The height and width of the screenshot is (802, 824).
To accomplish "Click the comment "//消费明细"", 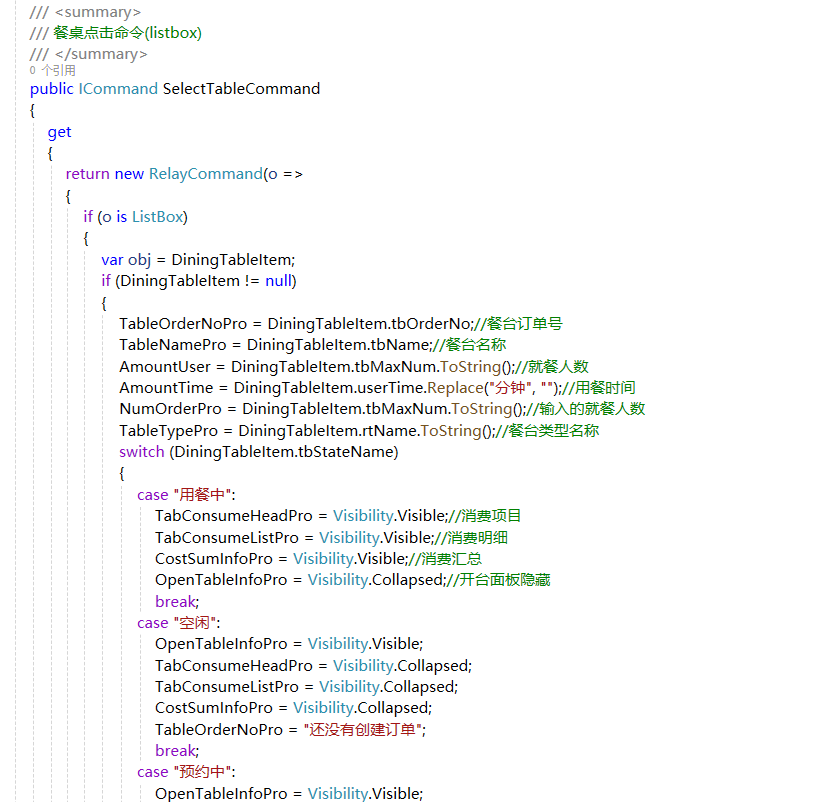I will (x=471, y=538).
